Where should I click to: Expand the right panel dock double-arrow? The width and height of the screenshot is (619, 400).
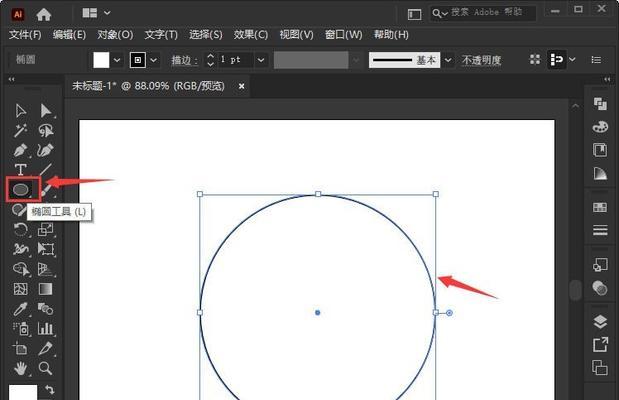[607, 79]
